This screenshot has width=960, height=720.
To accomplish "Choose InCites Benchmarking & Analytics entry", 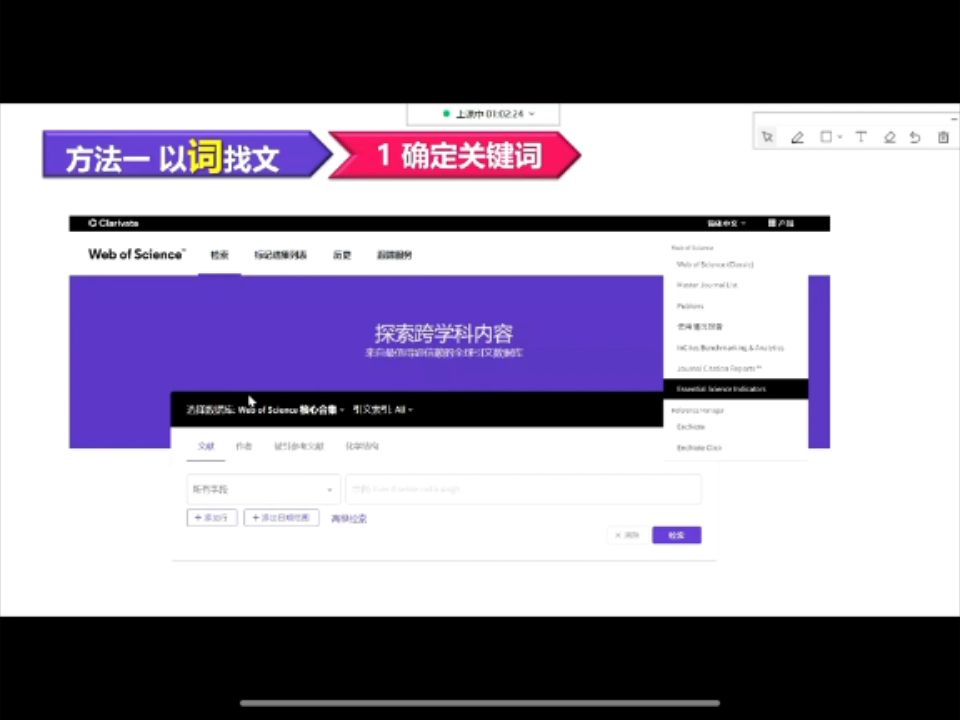I will 730,348.
